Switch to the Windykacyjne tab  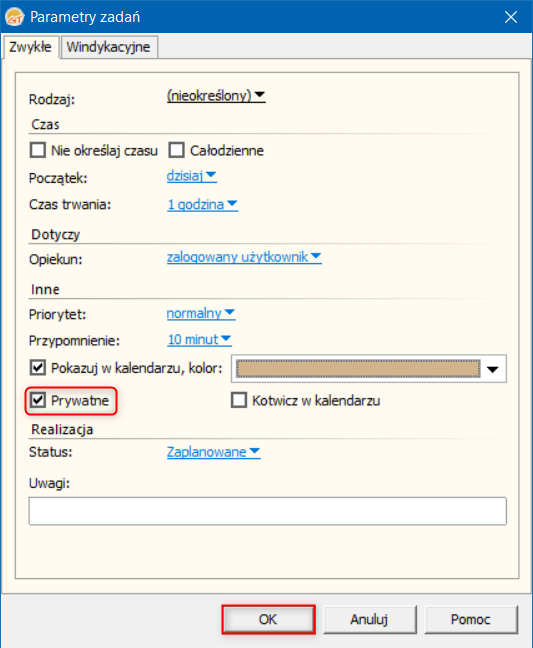coord(109,47)
